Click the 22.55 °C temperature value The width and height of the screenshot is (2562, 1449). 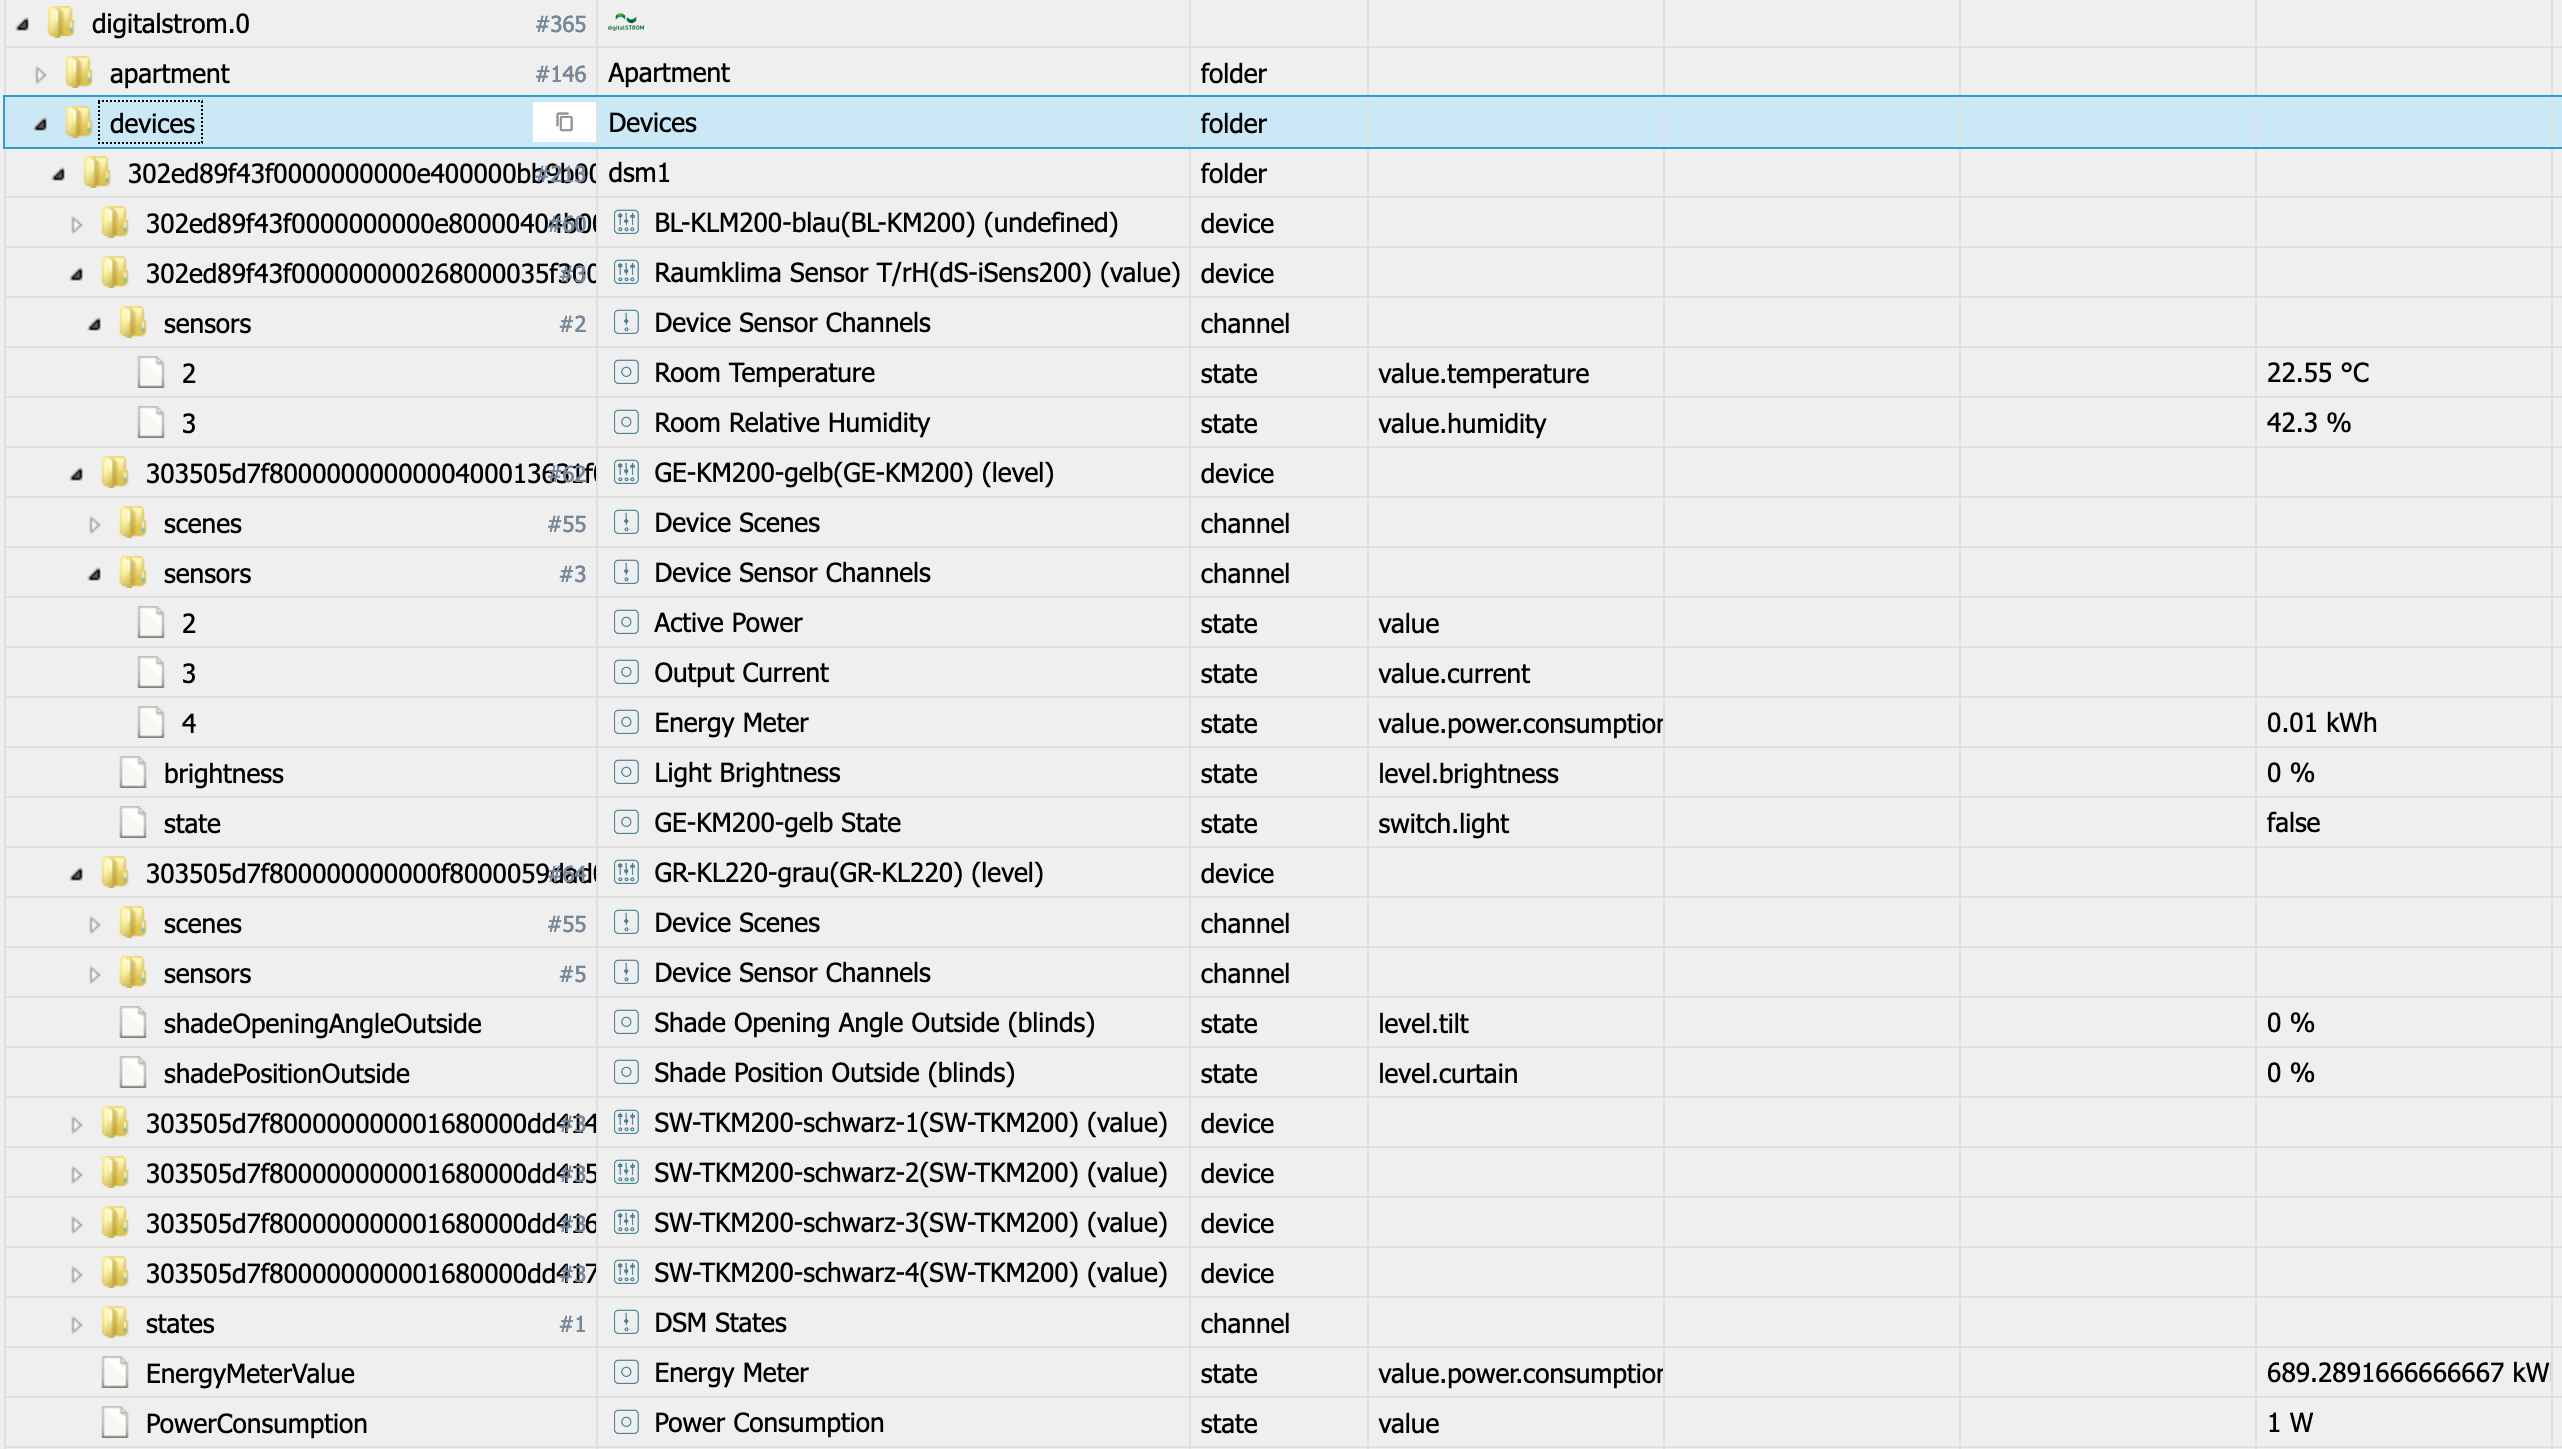pos(2317,372)
